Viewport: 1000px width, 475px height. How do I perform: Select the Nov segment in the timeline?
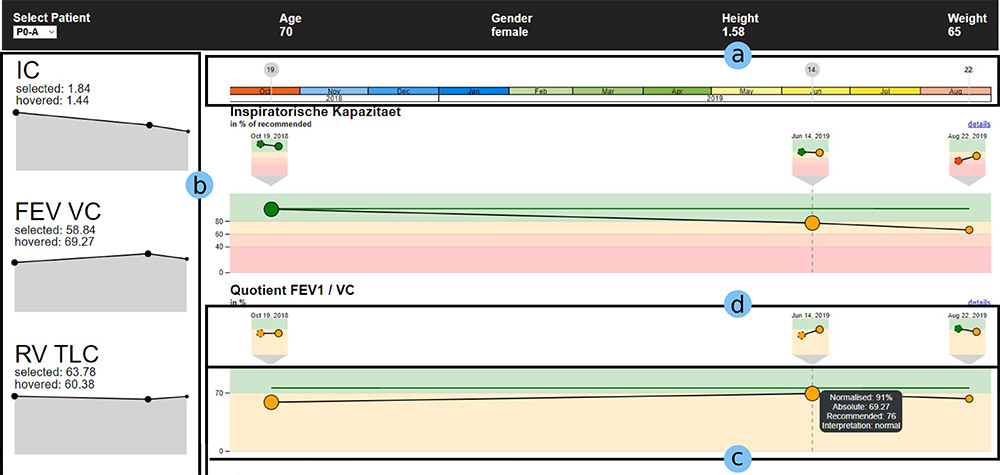click(334, 92)
